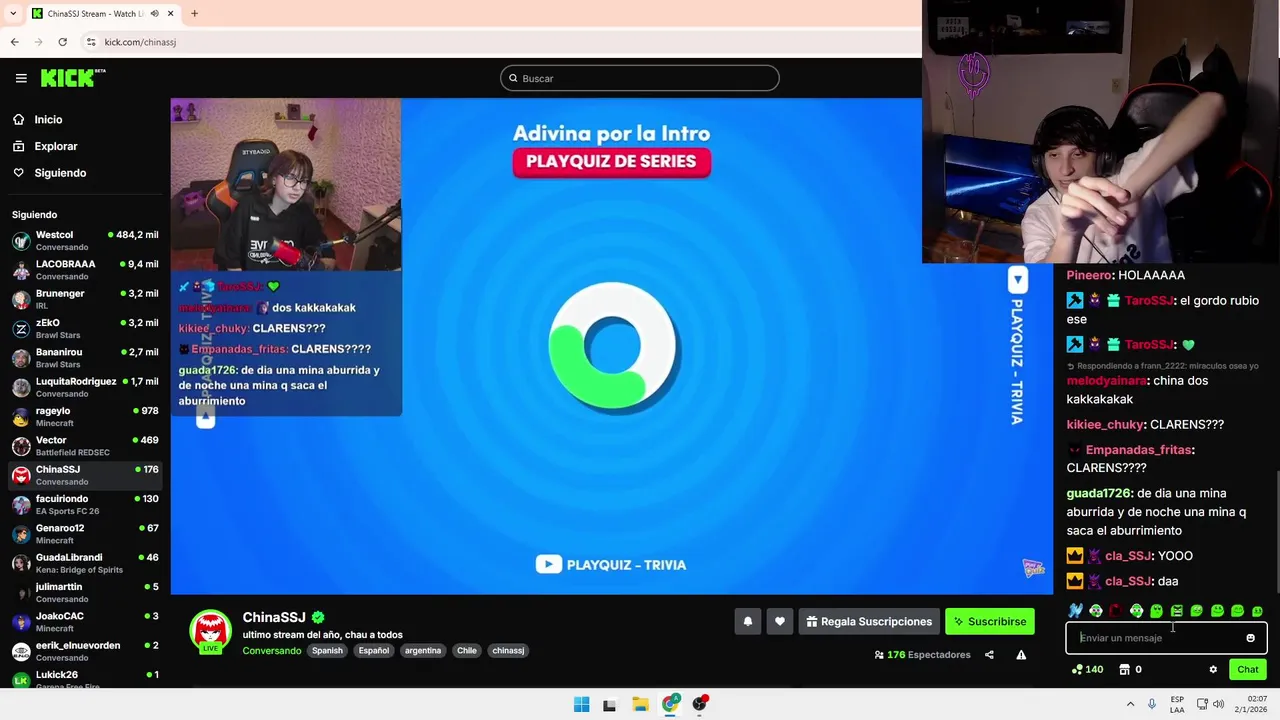This screenshot has height=720, width=1280.
Task: Go to the Kick logo homepage
Action: tap(72, 78)
